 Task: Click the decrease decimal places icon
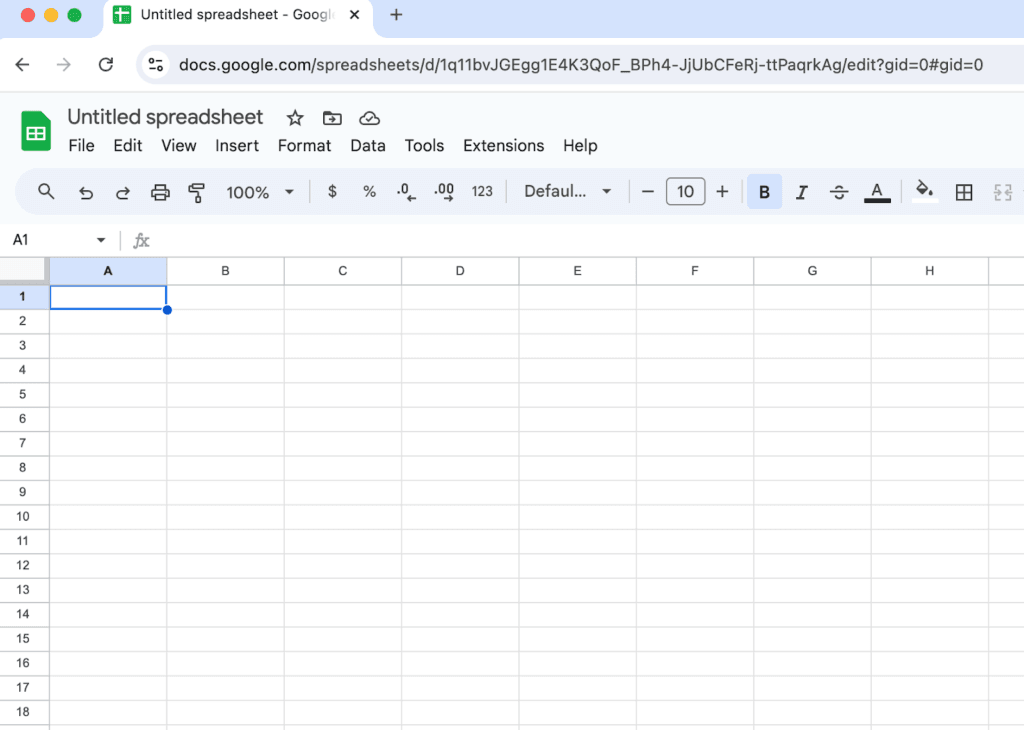coord(406,191)
